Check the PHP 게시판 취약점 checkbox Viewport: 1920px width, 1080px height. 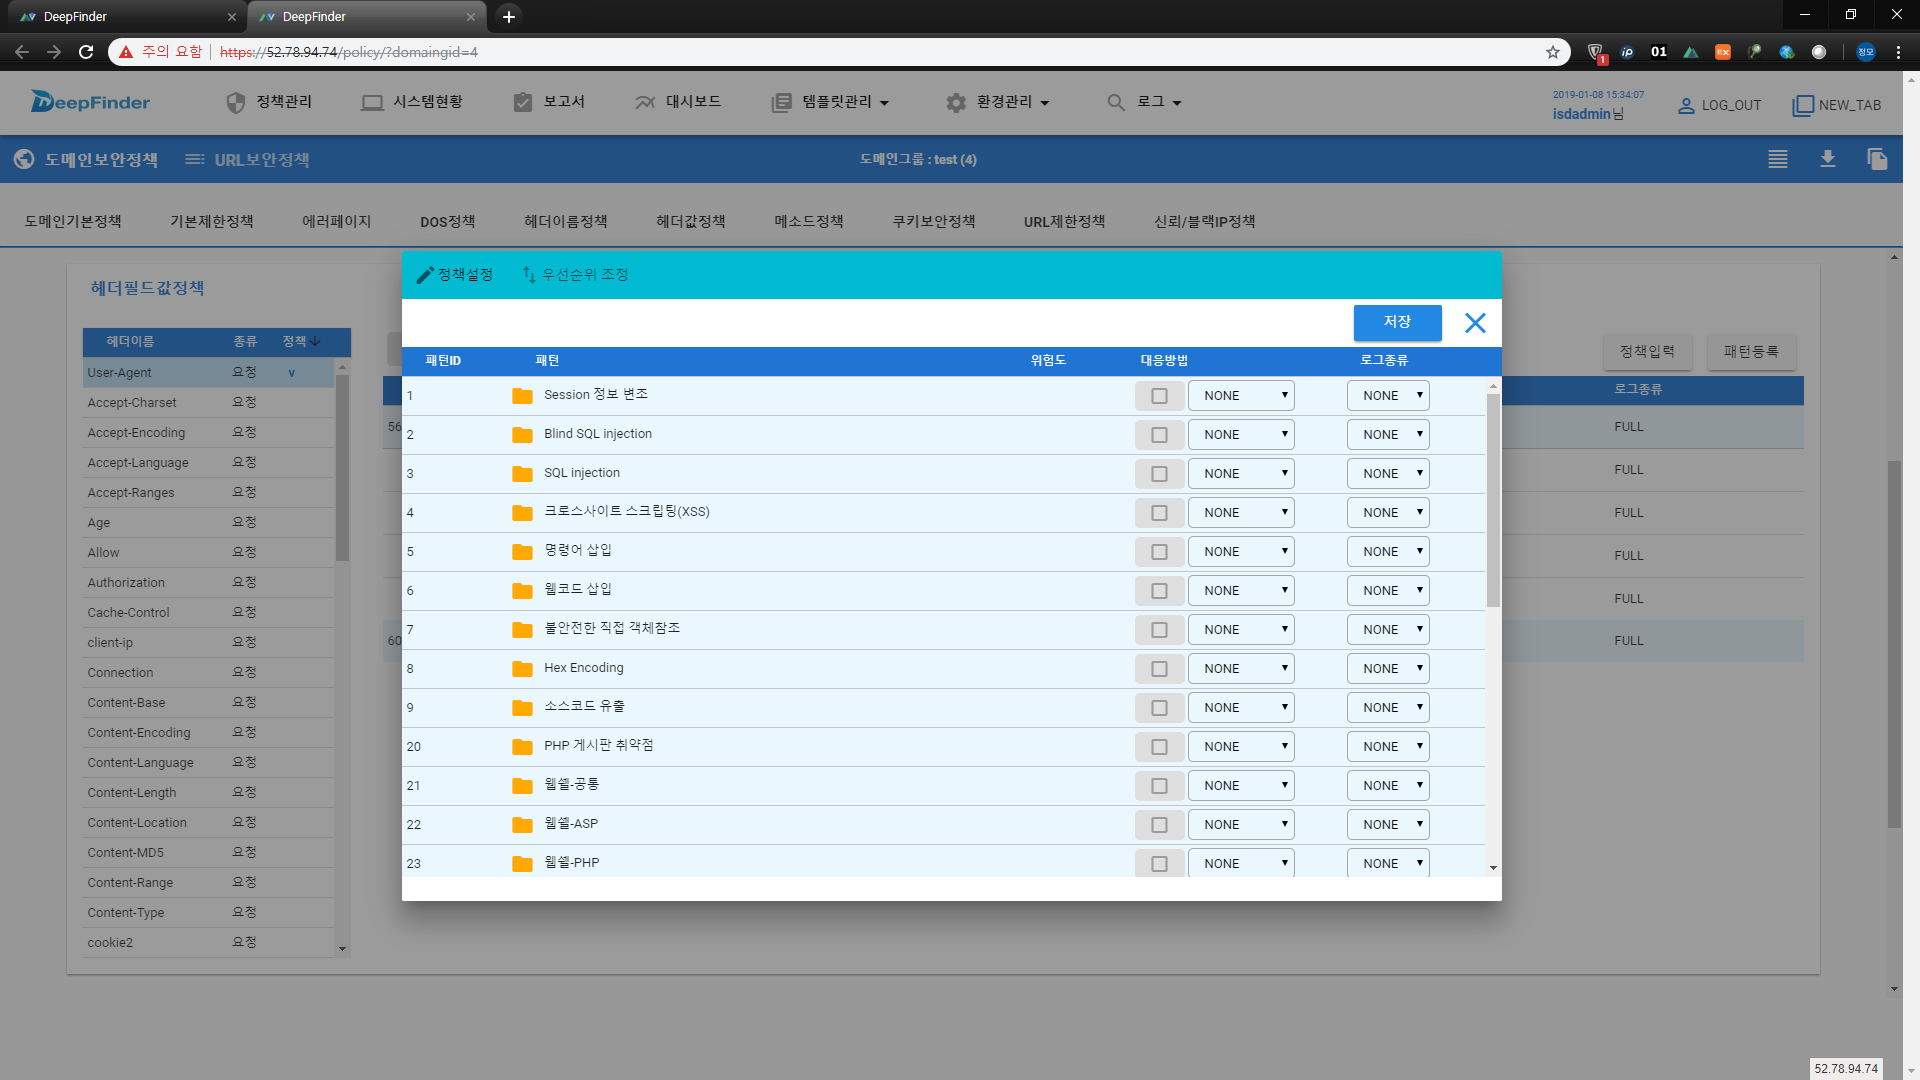pyautogui.click(x=1159, y=747)
